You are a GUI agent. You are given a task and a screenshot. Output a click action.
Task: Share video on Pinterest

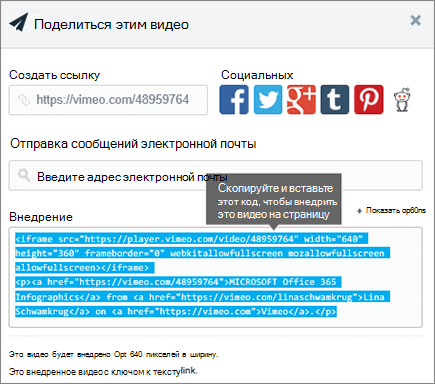pyautogui.click(x=369, y=100)
